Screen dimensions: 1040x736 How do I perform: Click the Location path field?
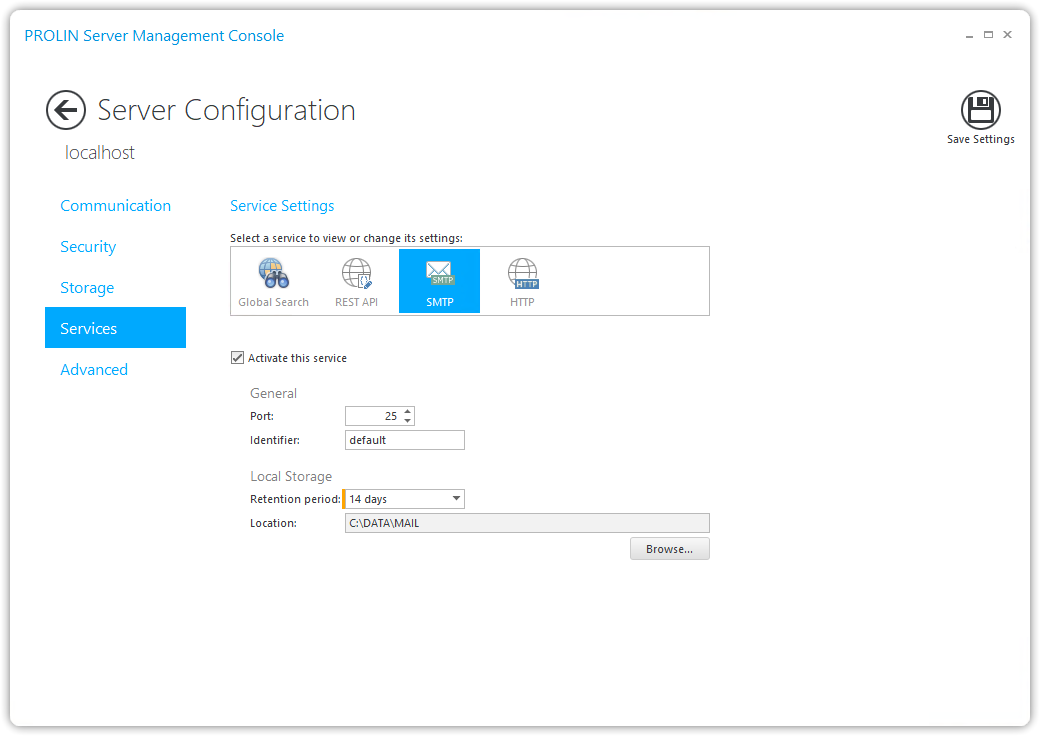[526, 523]
